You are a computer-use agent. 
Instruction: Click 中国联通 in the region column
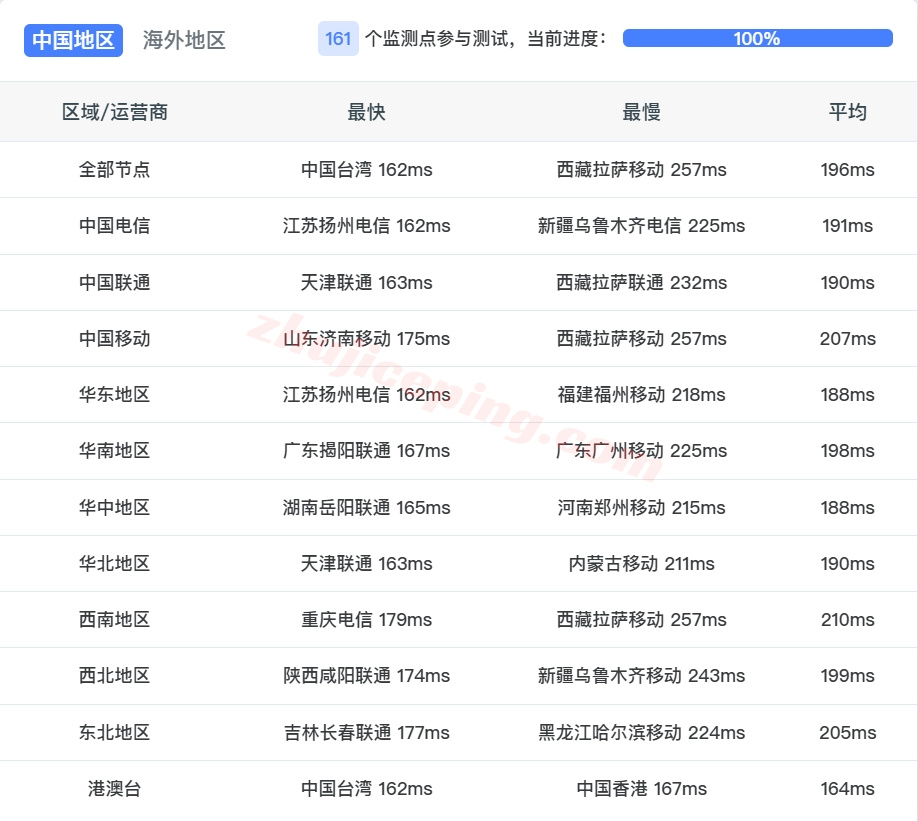[112, 282]
